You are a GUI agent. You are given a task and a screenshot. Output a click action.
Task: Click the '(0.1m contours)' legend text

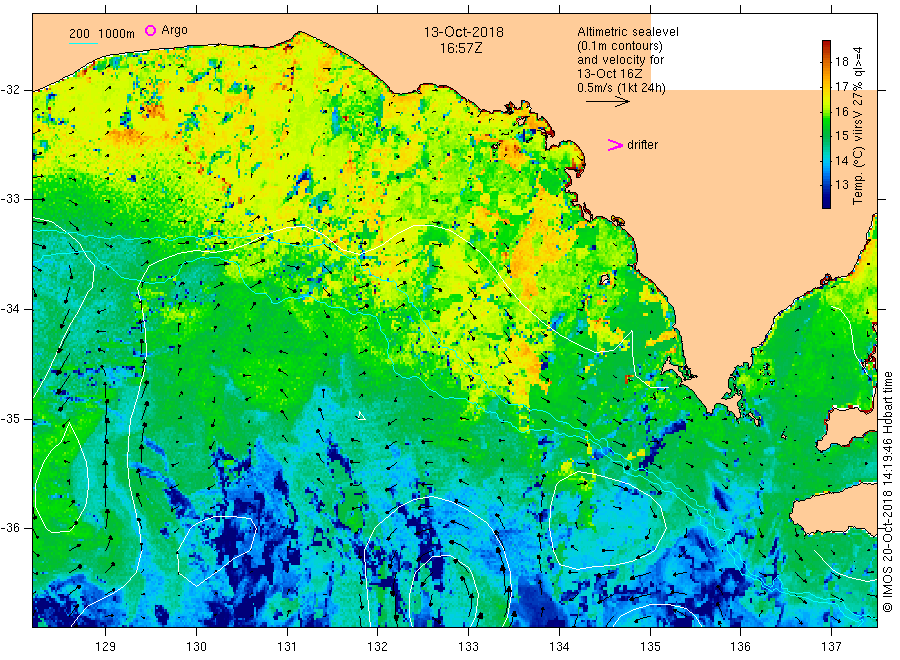point(620,46)
